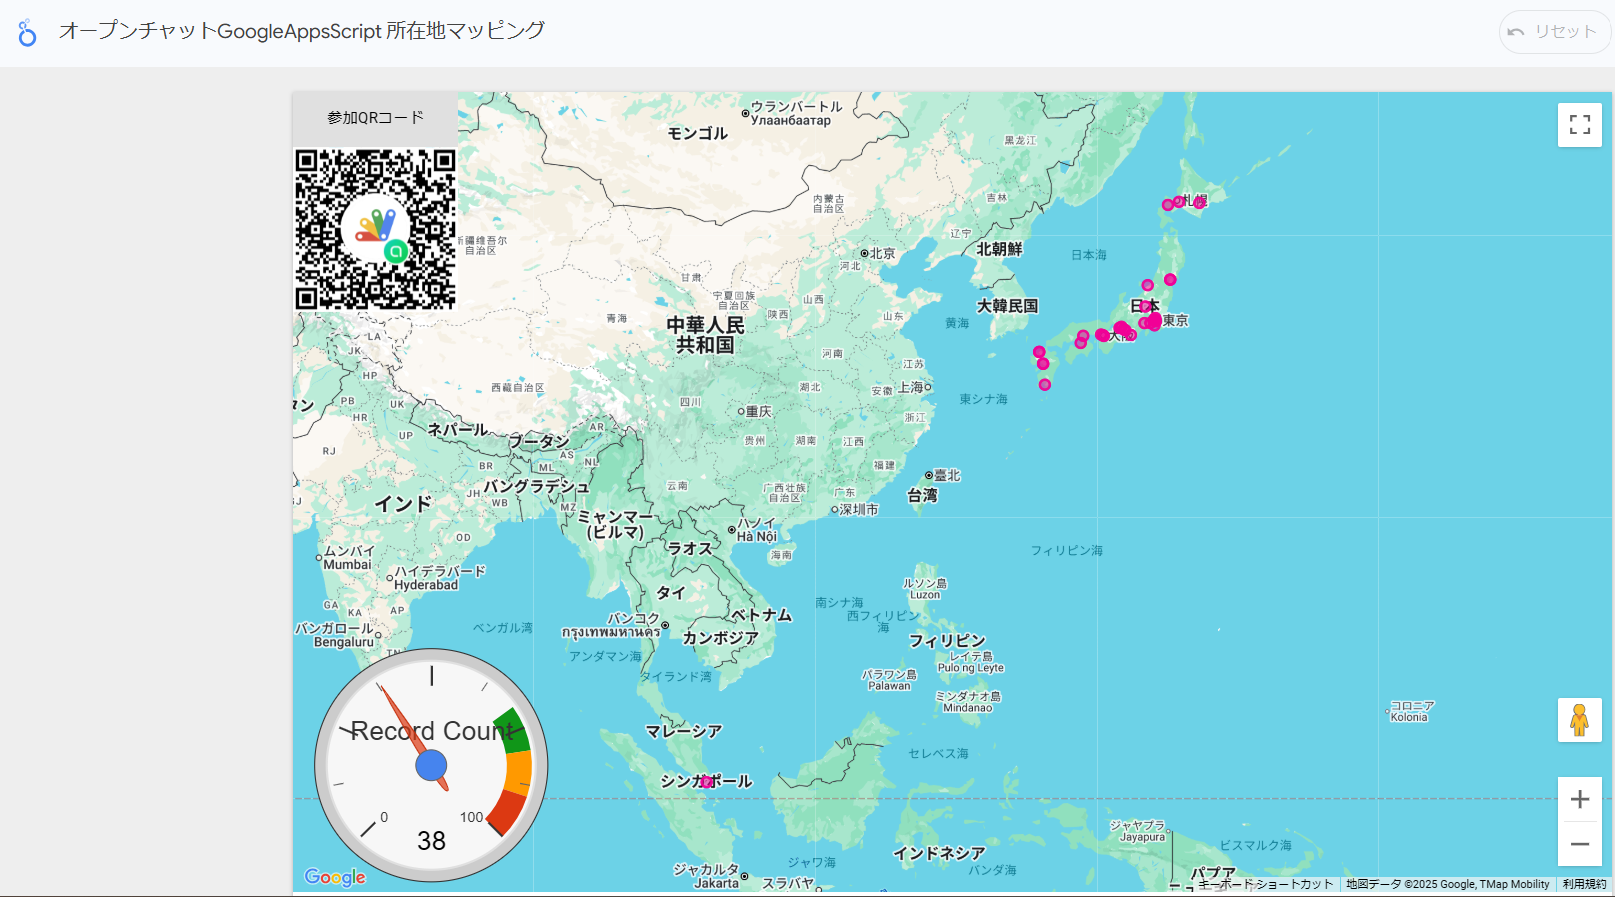This screenshot has height=897, width=1615.
Task: Click the green zone of the gauge
Action: point(511,731)
